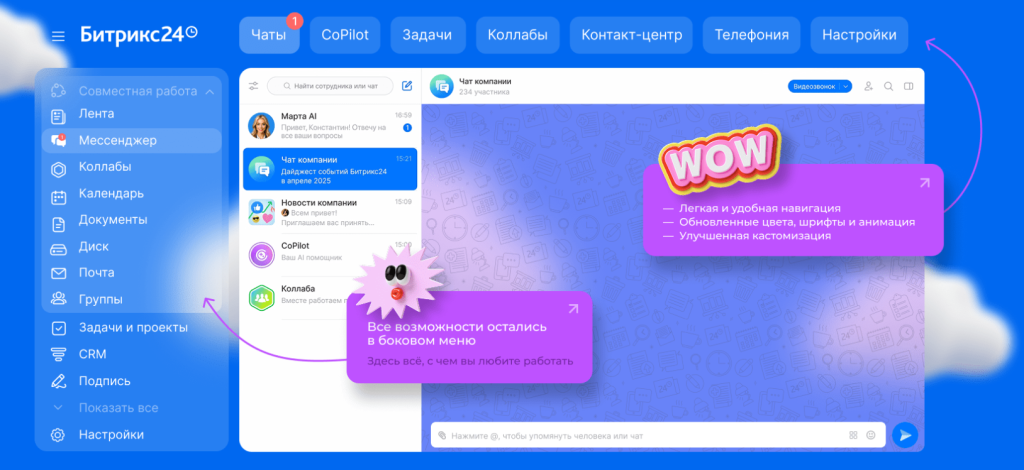This screenshot has height=470, width=1024.
Task: Open the CoPilot chat in list
Action: pyautogui.click(x=330, y=255)
